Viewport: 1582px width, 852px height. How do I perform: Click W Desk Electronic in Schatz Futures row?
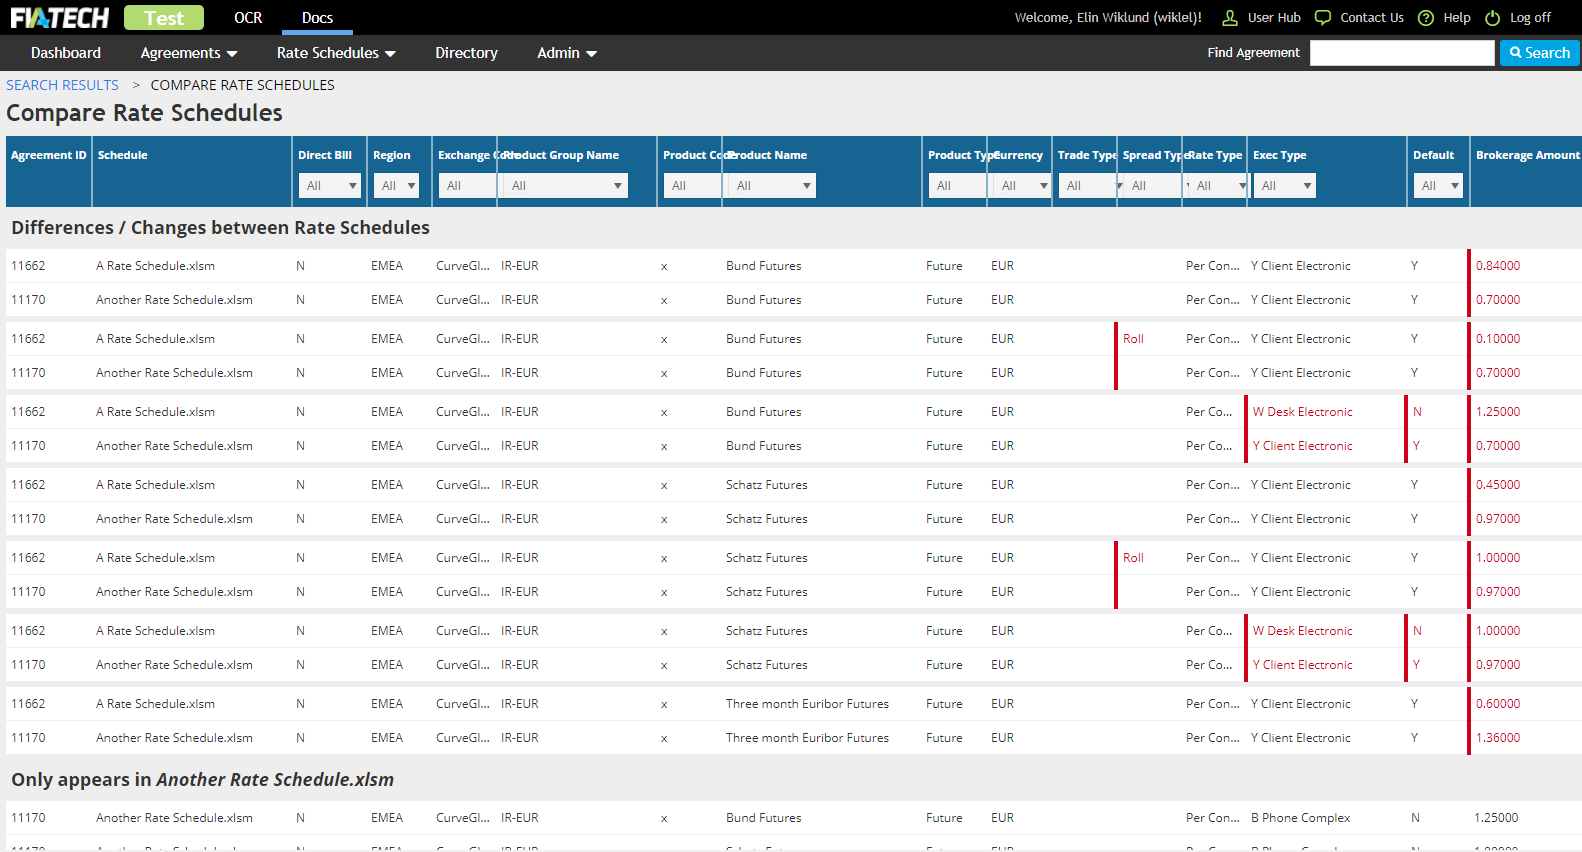pos(1302,631)
